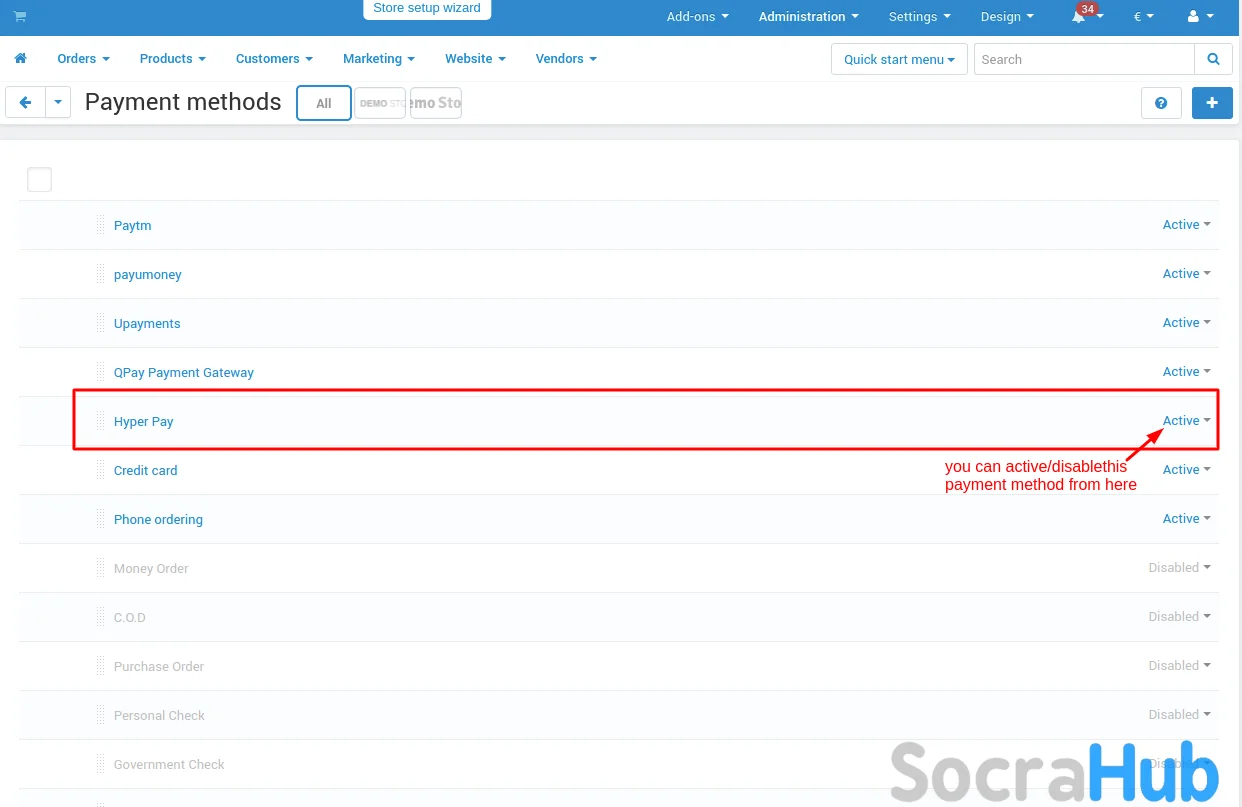Image resolution: width=1242 pixels, height=807 pixels.
Task: Go to the home dashboard icon
Action: (21, 59)
